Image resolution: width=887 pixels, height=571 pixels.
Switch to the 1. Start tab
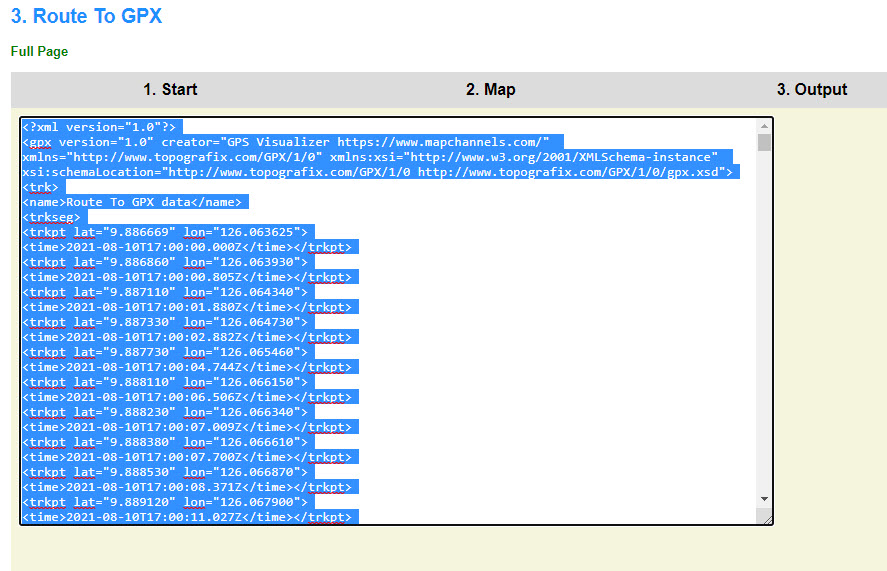click(x=170, y=89)
